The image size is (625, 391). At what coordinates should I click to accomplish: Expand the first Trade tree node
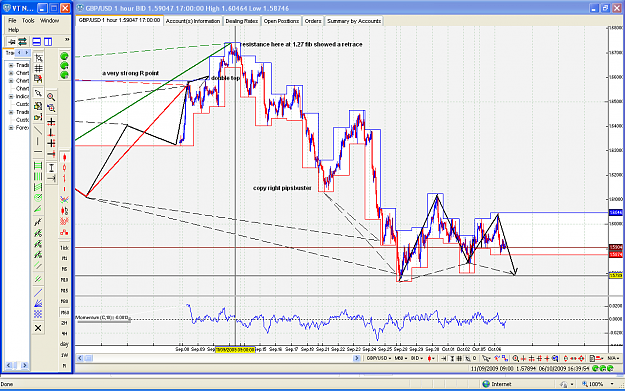click(x=11, y=65)
